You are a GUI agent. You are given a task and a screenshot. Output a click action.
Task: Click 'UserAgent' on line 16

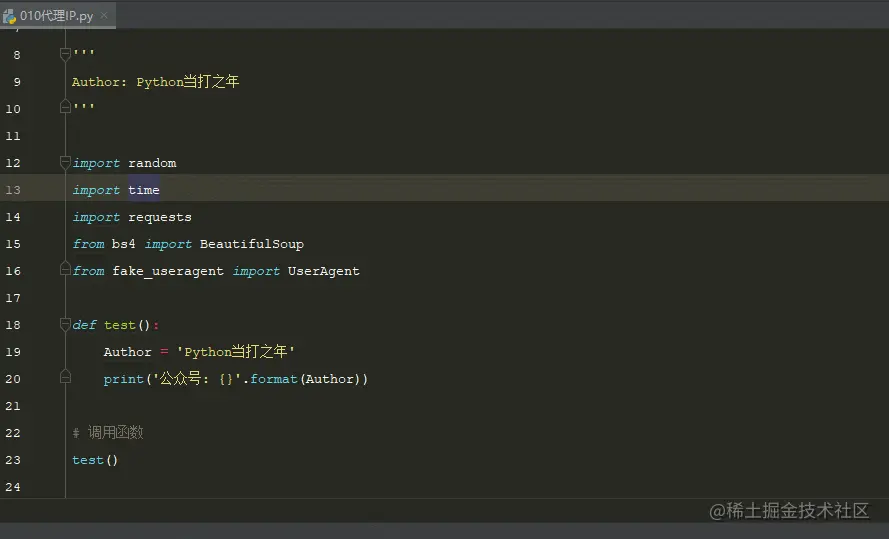click(323, 271)
